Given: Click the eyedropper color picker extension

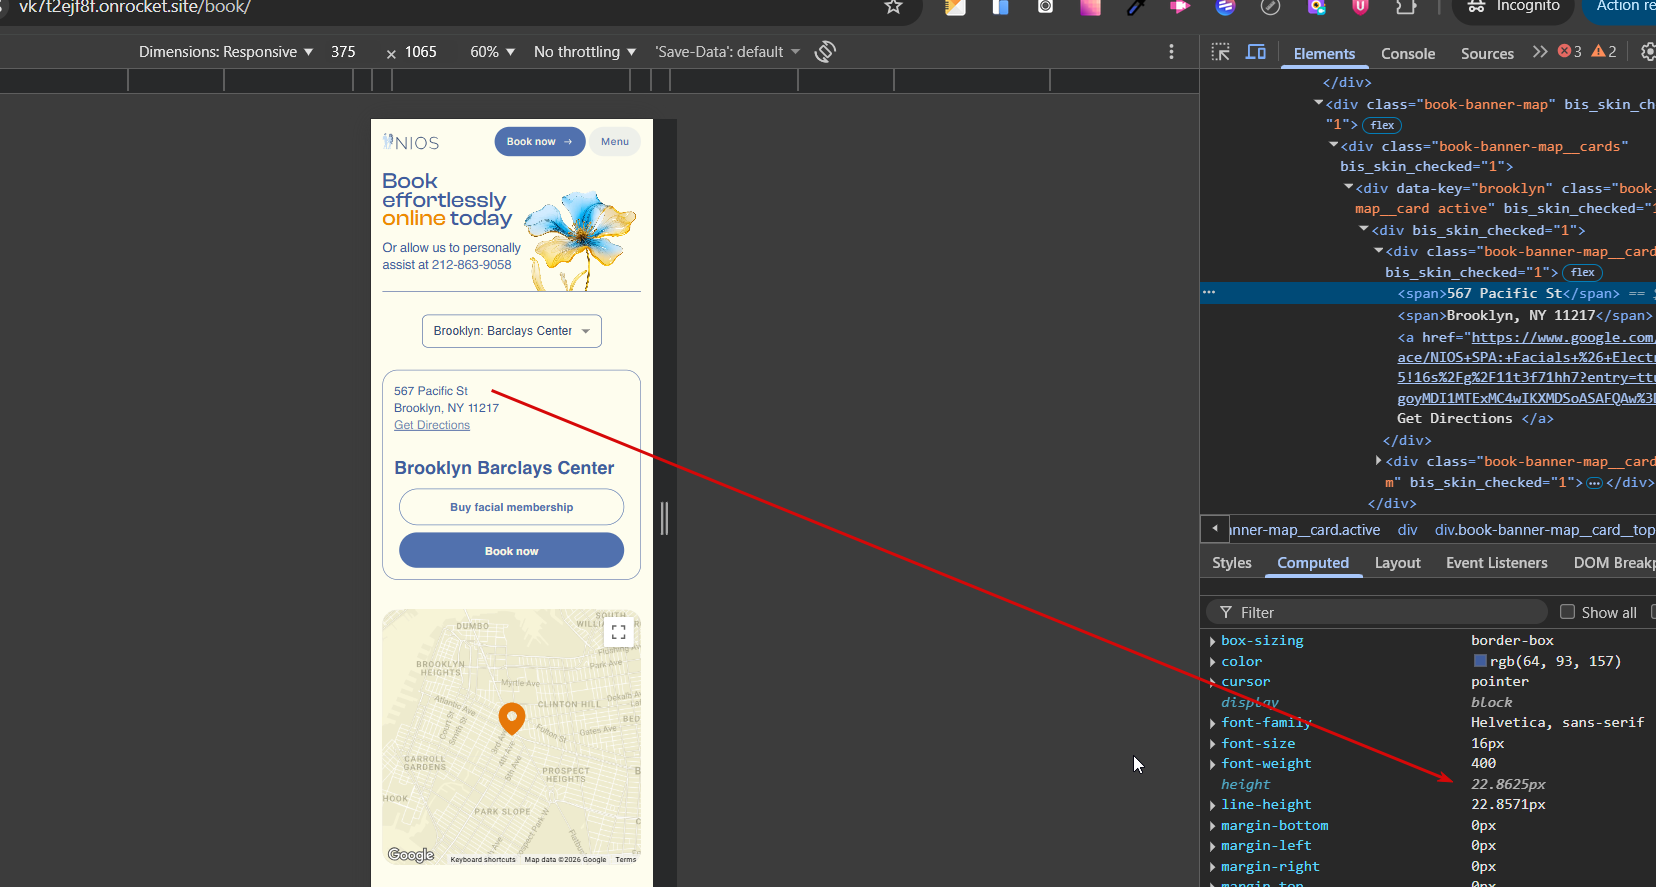Looking at the screenshot, I should pos(1136,7).
